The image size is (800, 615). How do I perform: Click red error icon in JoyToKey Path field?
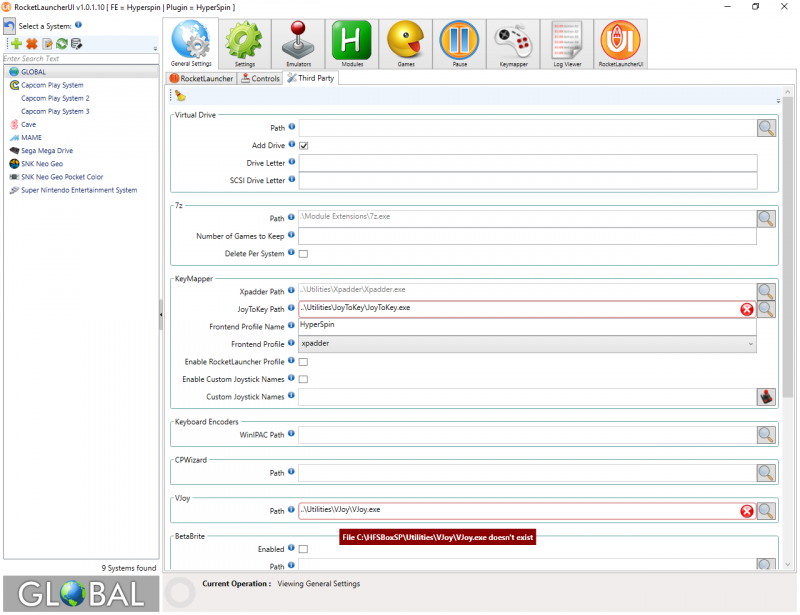point(747,309)
